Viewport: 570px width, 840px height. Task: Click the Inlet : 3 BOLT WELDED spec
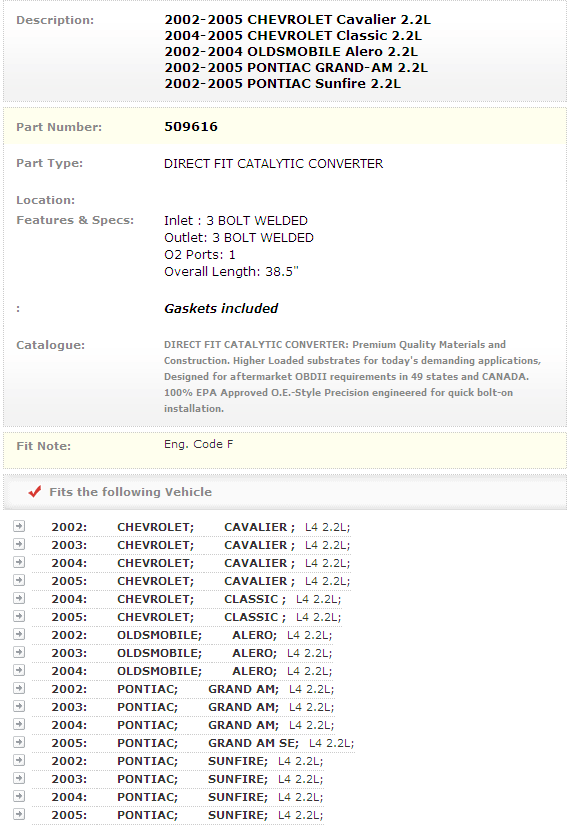coord(236,221)
